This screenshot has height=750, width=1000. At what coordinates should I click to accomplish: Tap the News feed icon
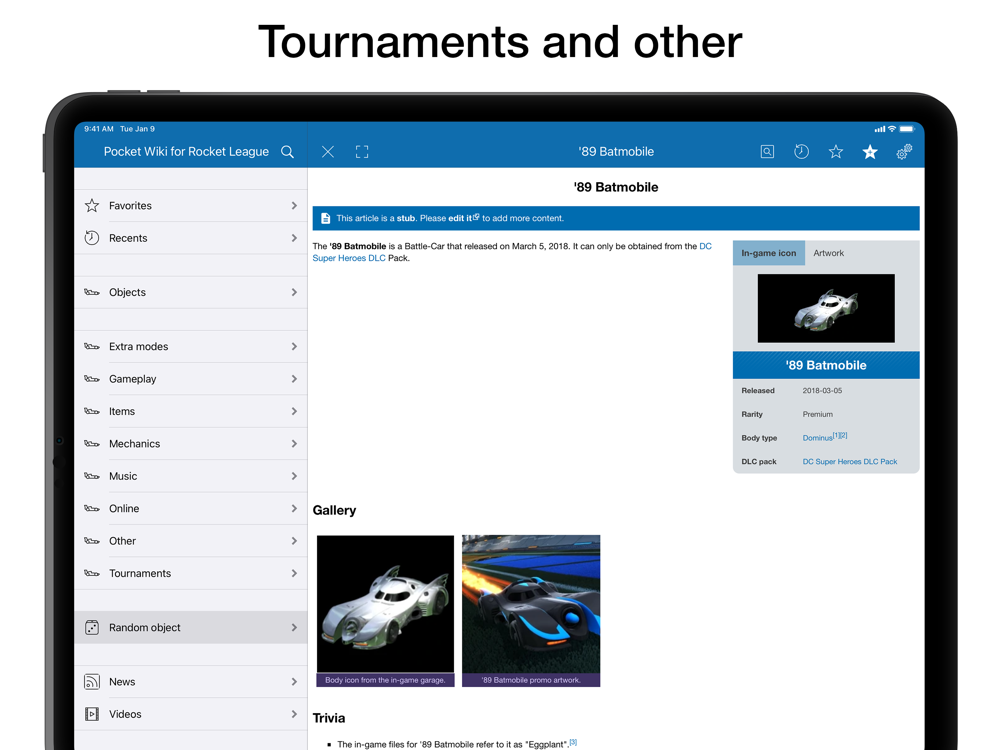point(92,682)
